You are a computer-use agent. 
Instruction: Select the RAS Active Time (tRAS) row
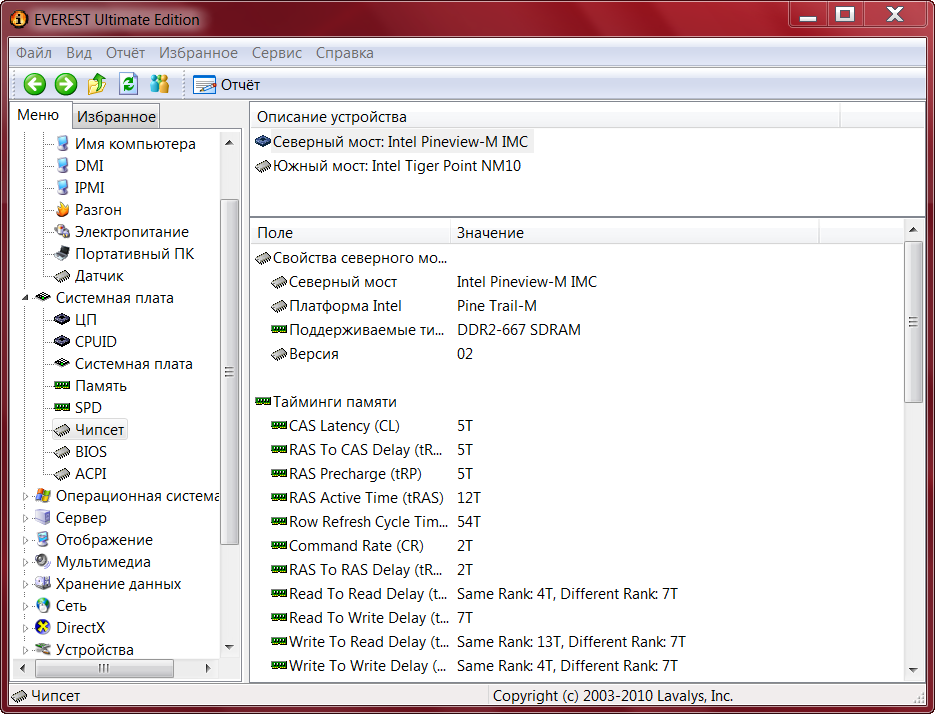coord(576,498)
